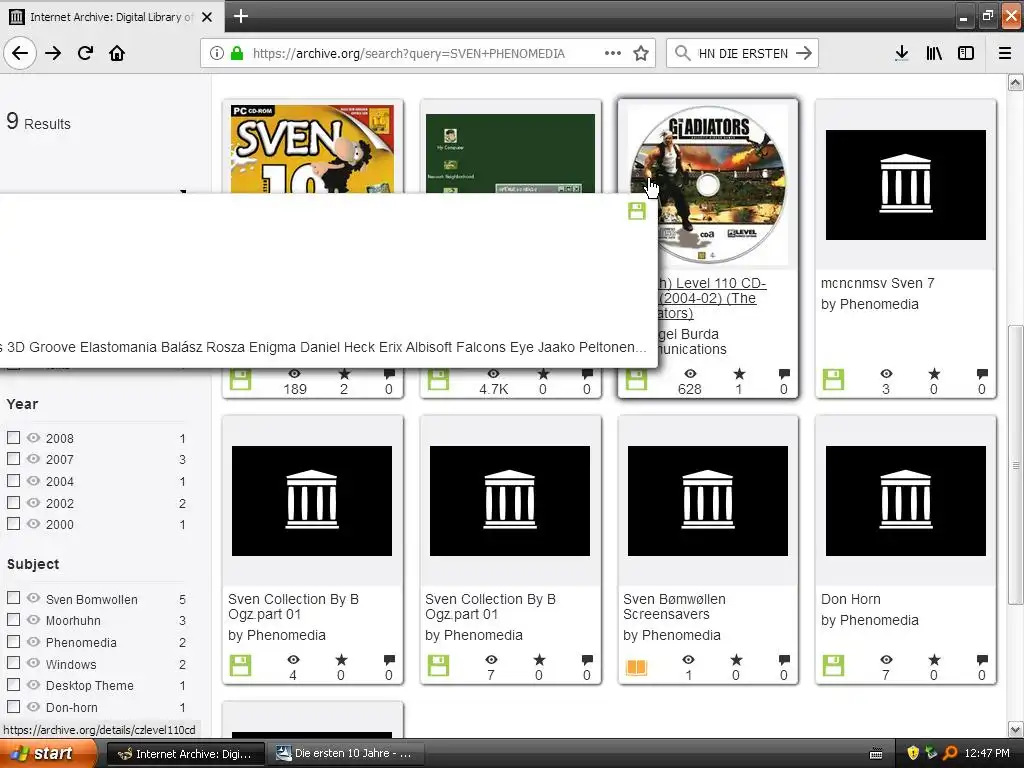Open page actions three-dot menu
The height and width of the screenshot is (768, 1024).
(x=613, y=53)
